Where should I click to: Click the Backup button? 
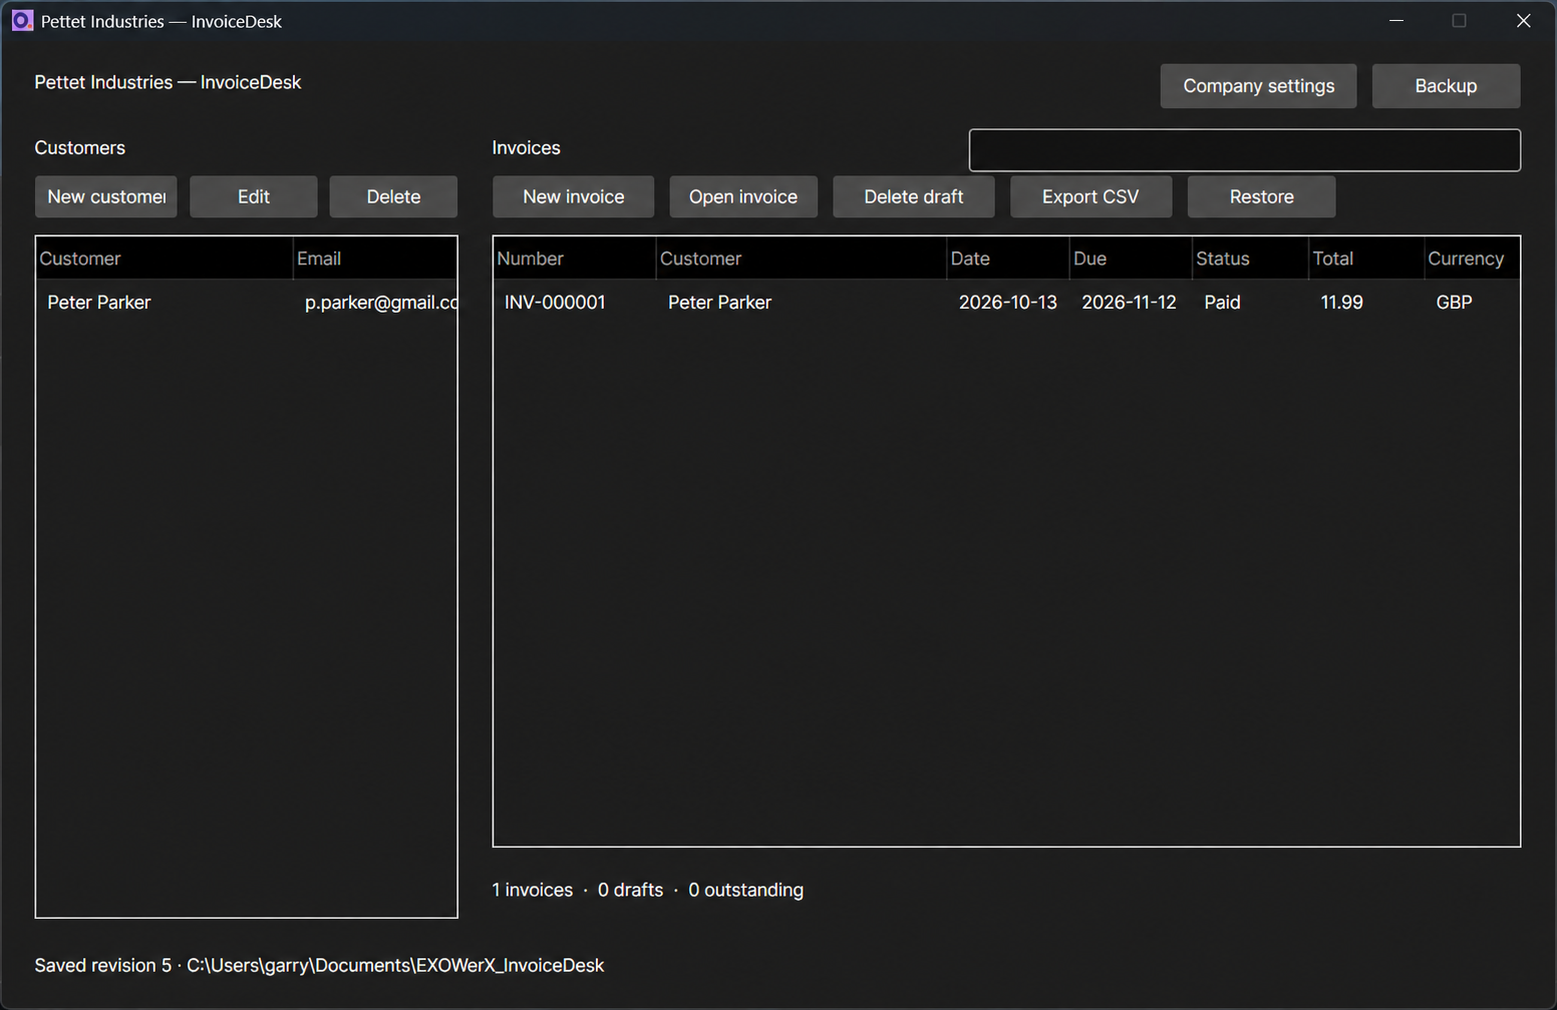[1446, 86]
